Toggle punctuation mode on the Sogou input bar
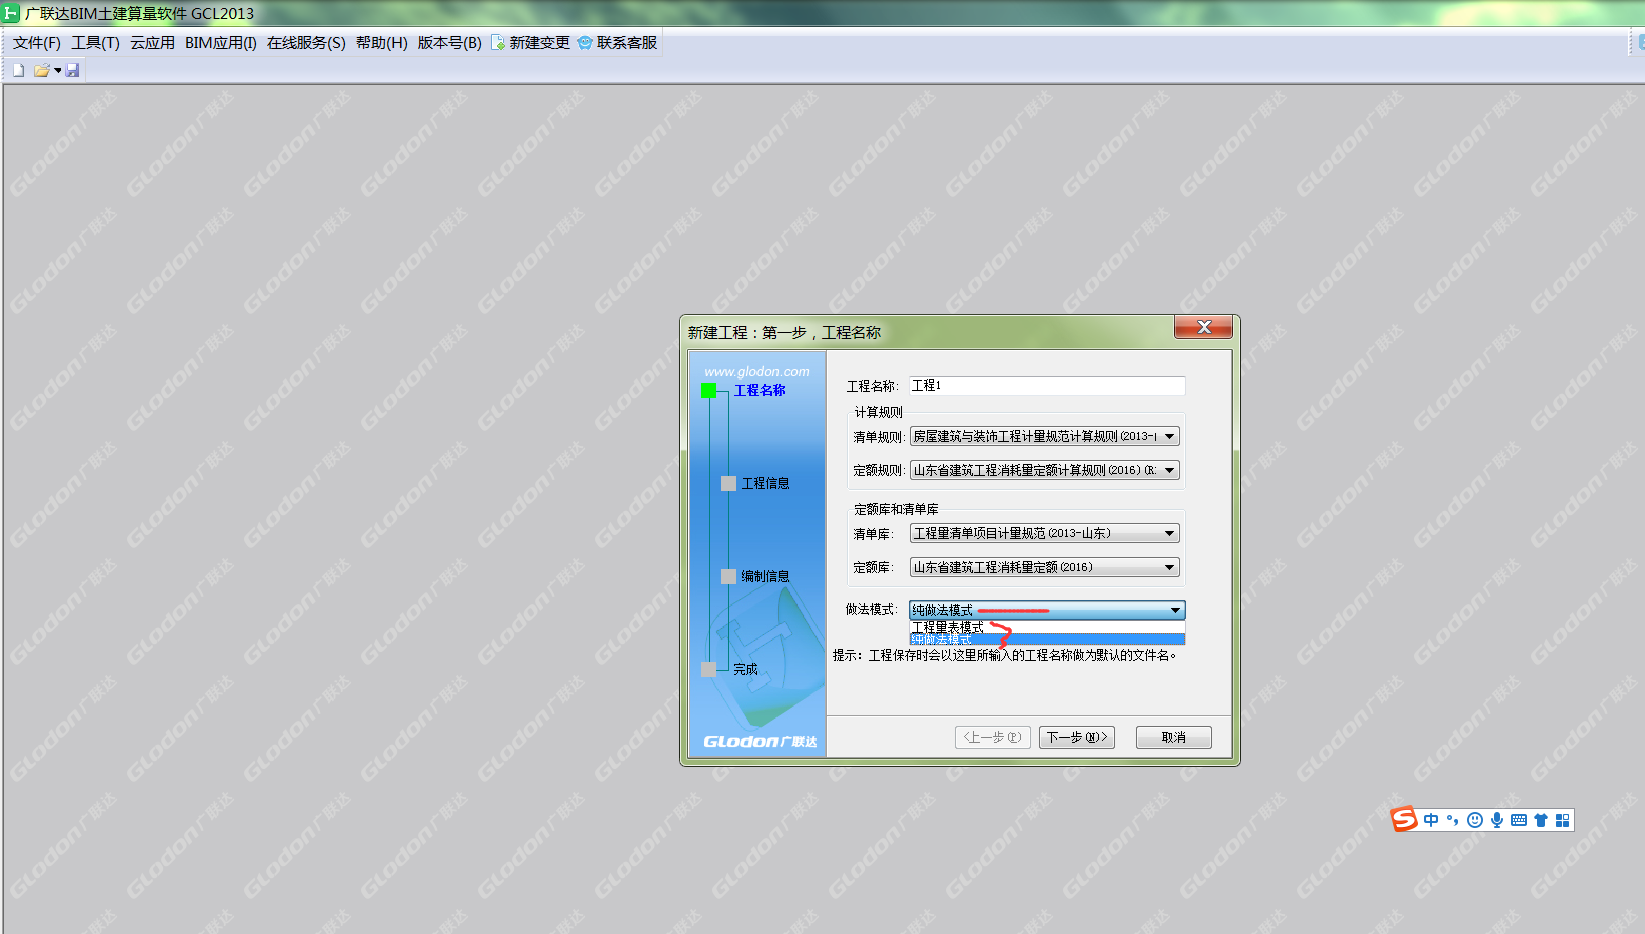 coord(1452,820)
